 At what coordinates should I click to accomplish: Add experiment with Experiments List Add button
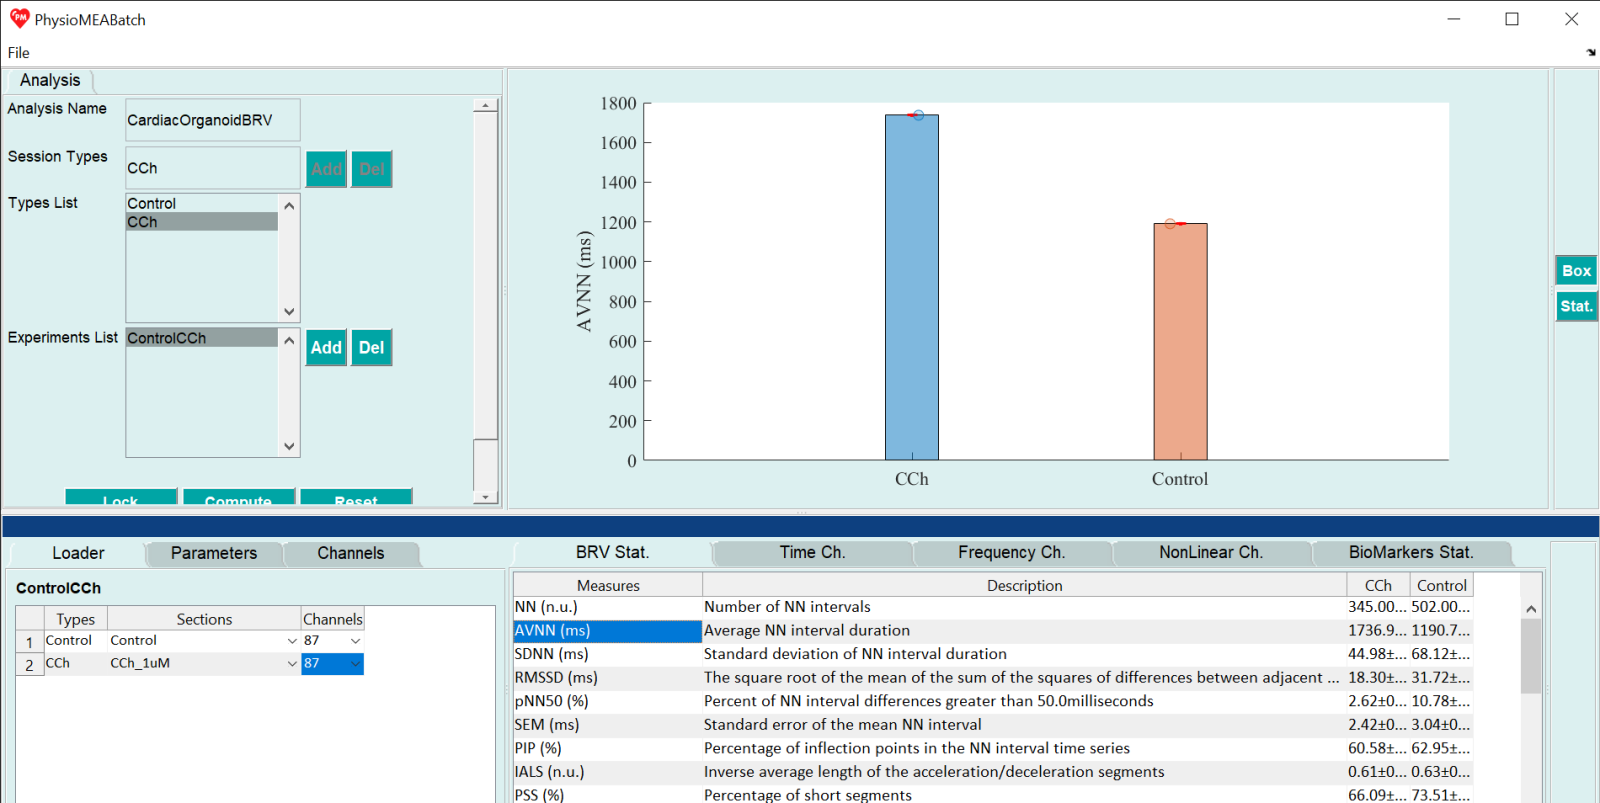click(326, 347)
